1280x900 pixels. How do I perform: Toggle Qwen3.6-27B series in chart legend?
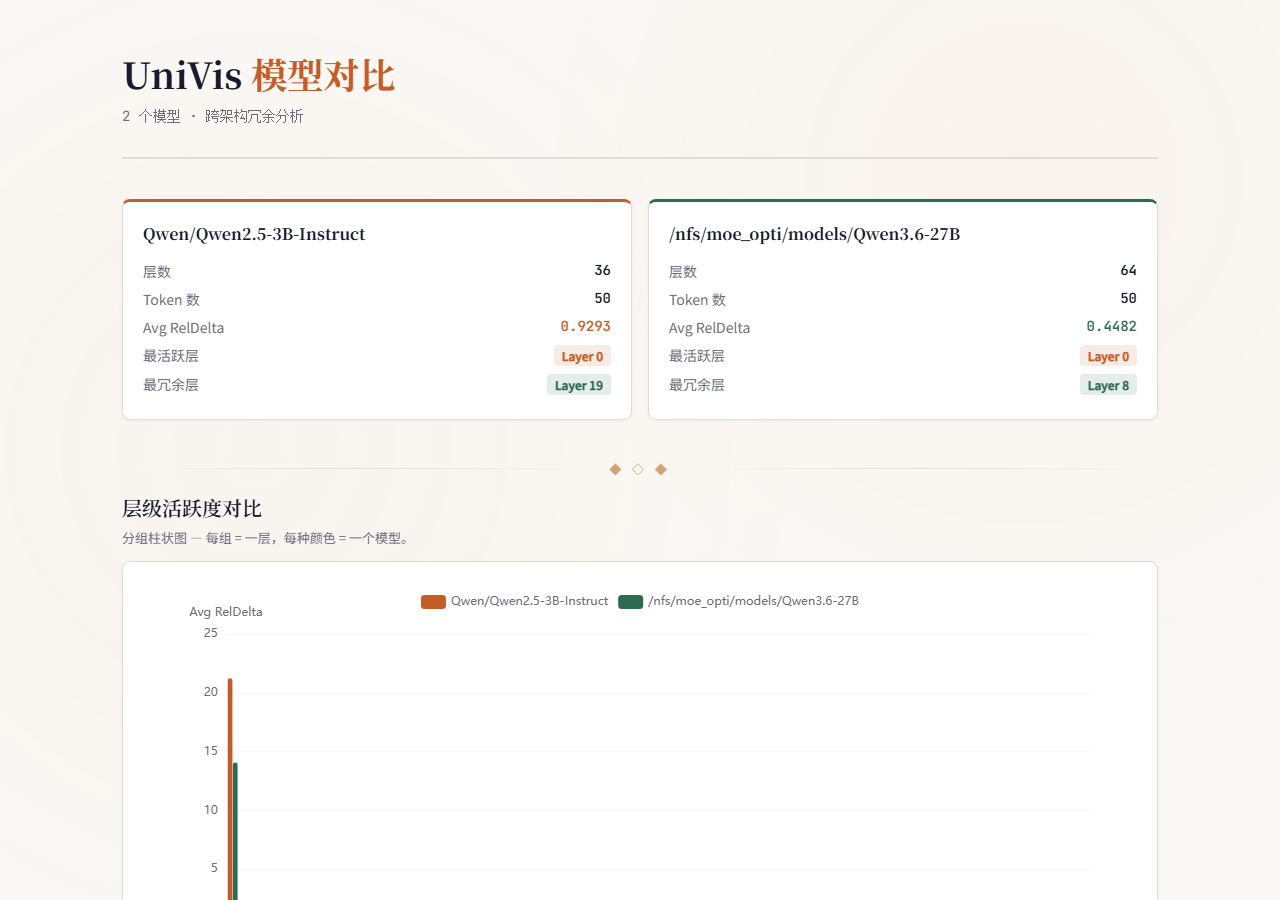click(738, 601)
